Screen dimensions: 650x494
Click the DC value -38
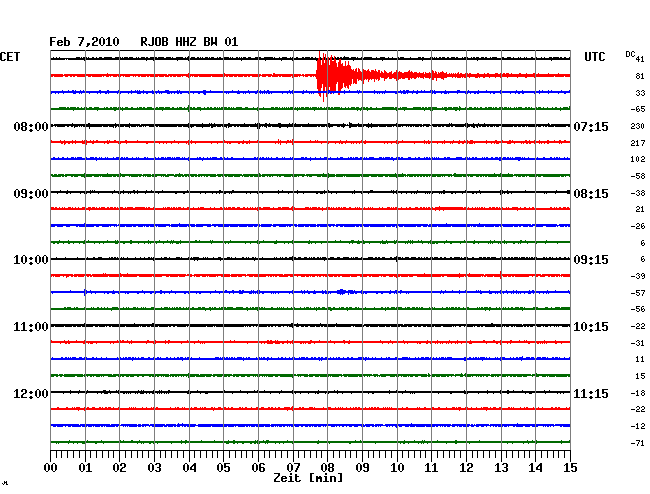(x=638, y=193)
